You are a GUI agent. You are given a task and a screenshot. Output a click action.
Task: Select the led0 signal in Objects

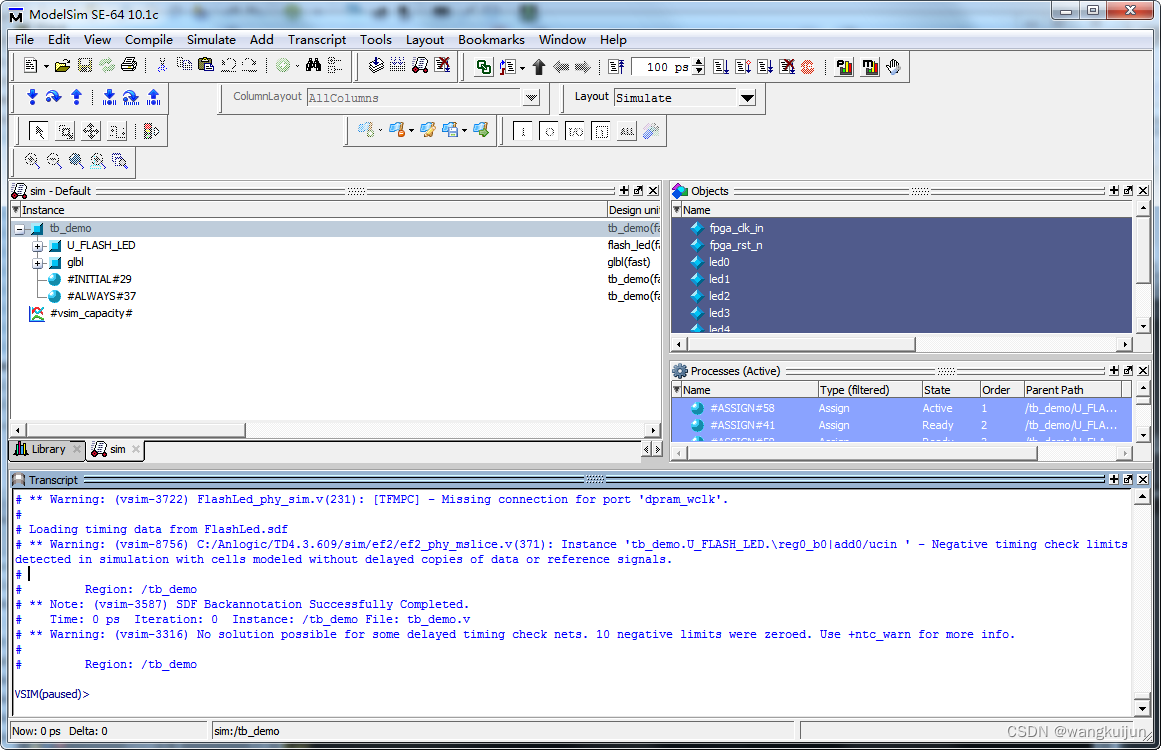[x=718, y=262]
